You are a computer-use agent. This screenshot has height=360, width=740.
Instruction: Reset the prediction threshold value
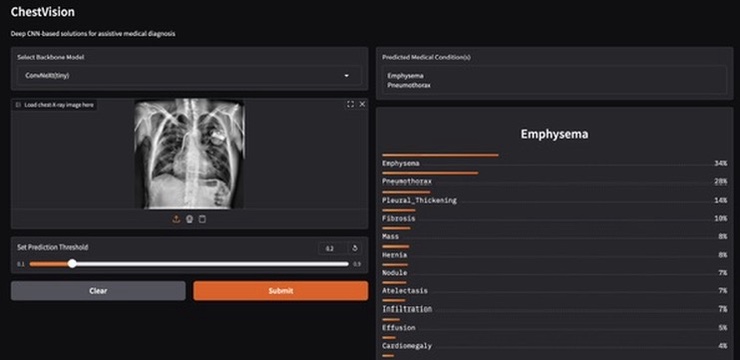click(355, 248)
